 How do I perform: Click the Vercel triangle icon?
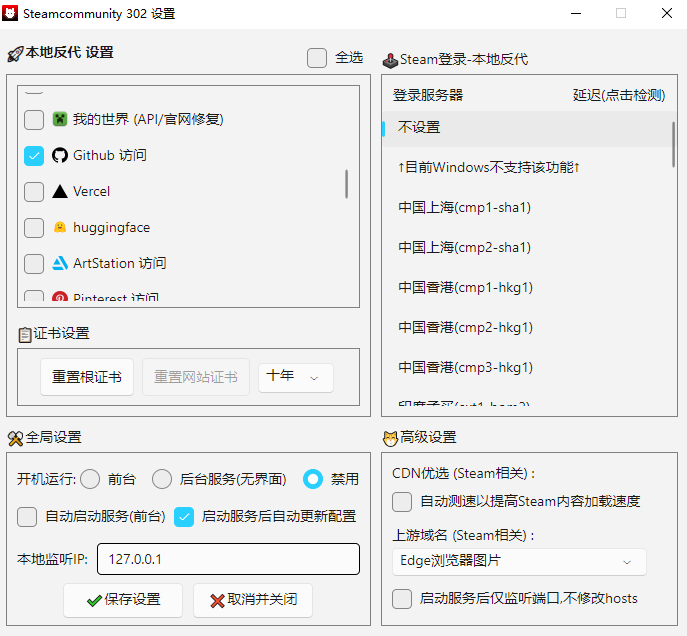coord(60,191)
